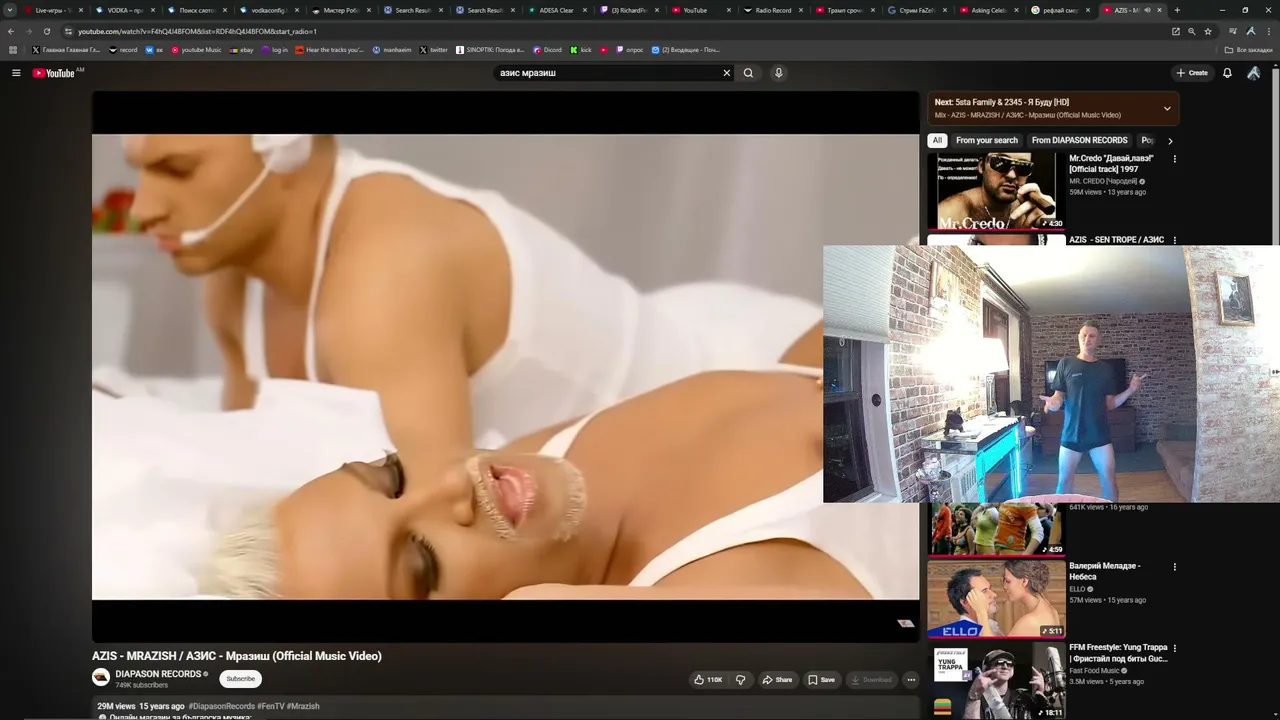
Task: Save the video to a playlist
Action: point(821,680)
